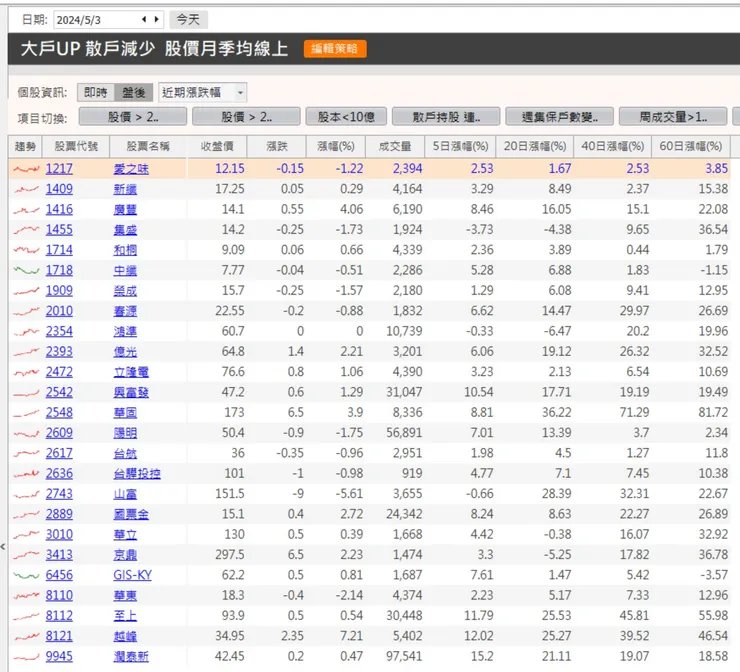Open the 近期漲跌幅 dropdown

pyautogui.click(x=202, y=92)
